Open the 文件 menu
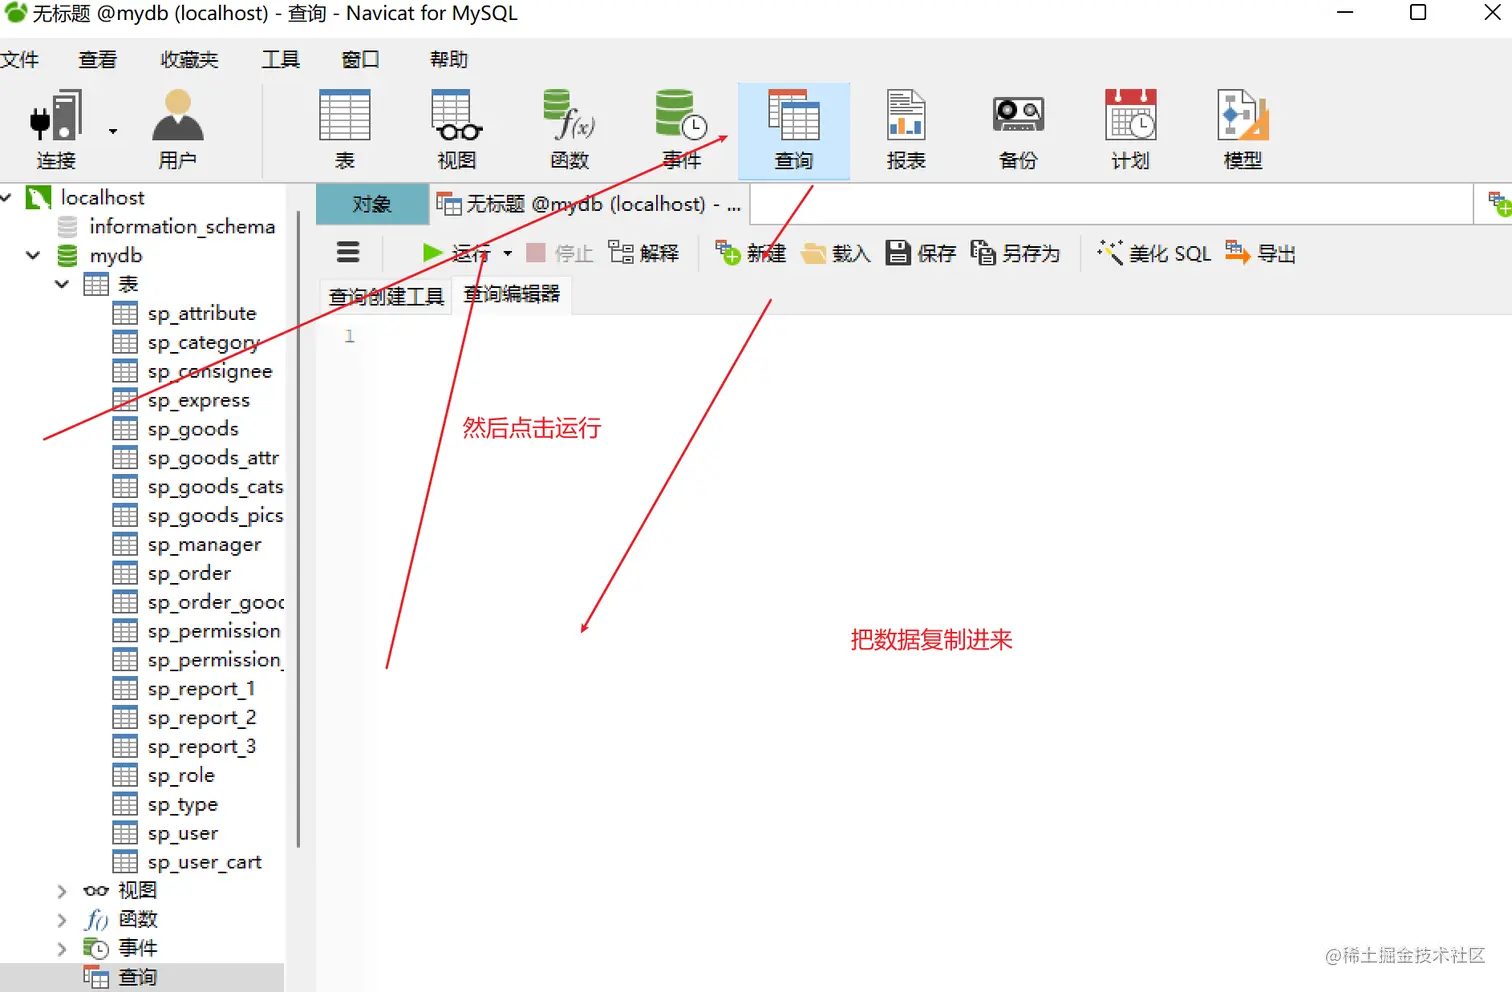 20,60
